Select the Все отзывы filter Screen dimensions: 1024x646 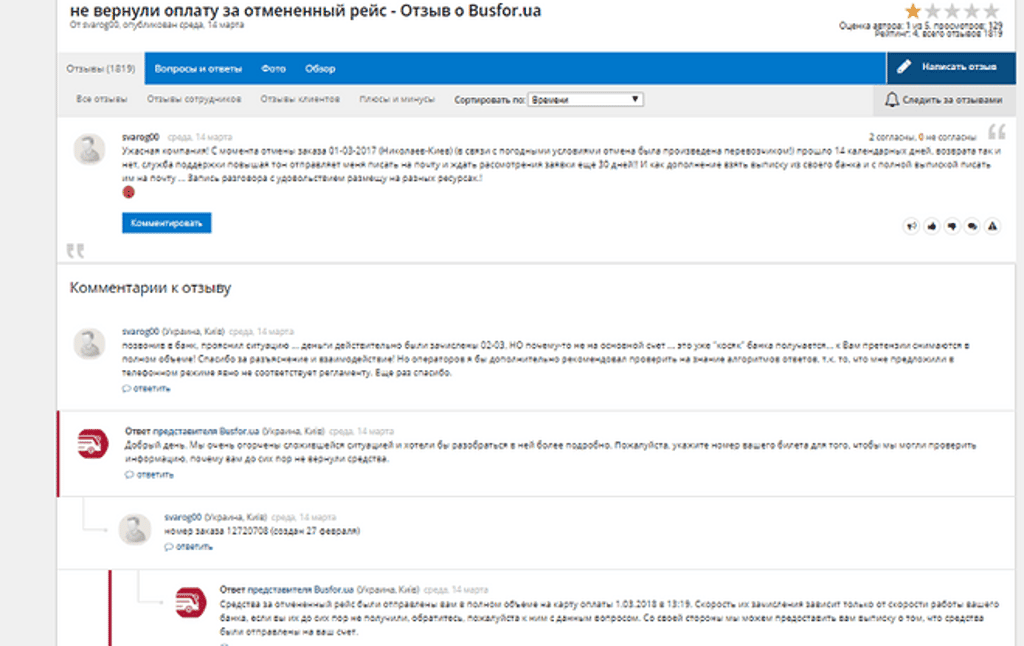tap(102, 99)
